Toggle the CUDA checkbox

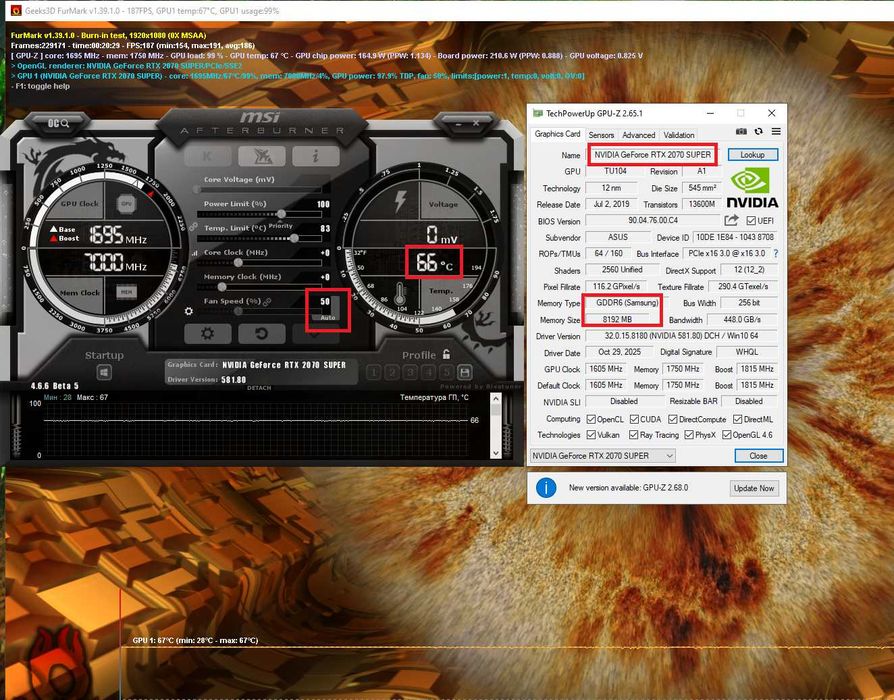click(x=634, y=419)
